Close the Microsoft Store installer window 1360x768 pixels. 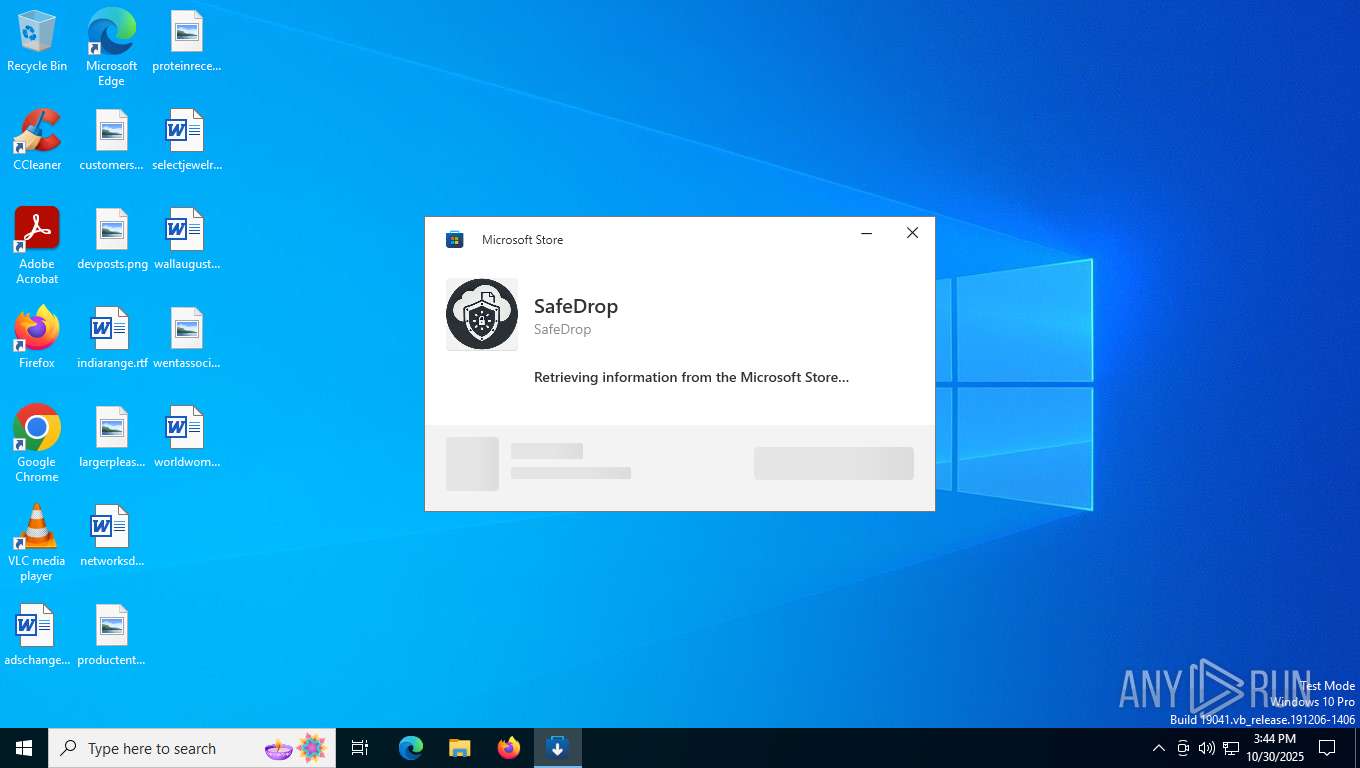pos(912,233)
